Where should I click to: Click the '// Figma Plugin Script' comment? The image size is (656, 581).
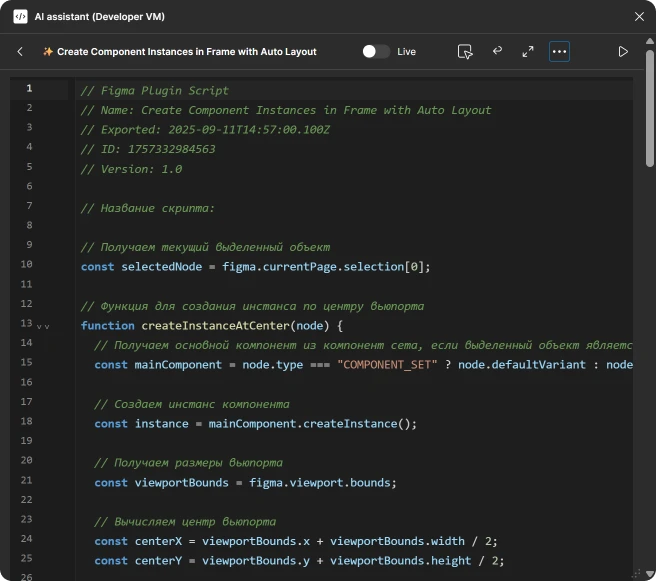point(154,91)
